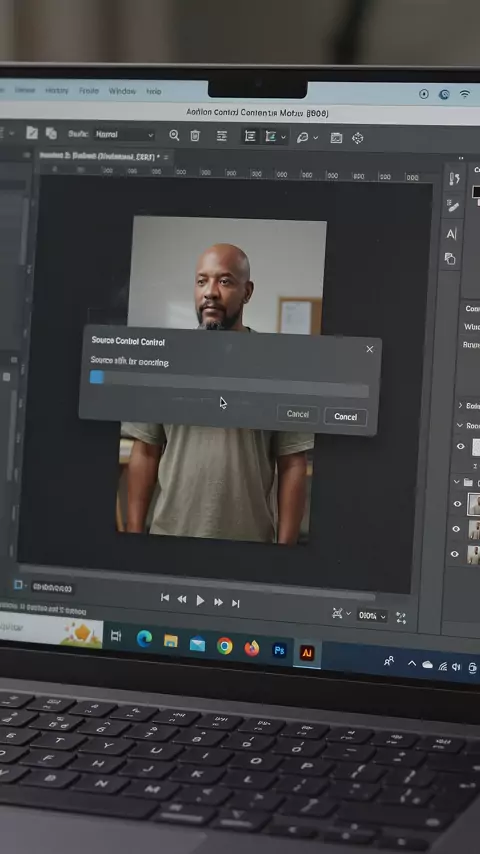Image resolution: width=480 pixels, height=854 pixels.
Task: Click the cloud OneDrive icon in system tray
Action: (428, 664)
